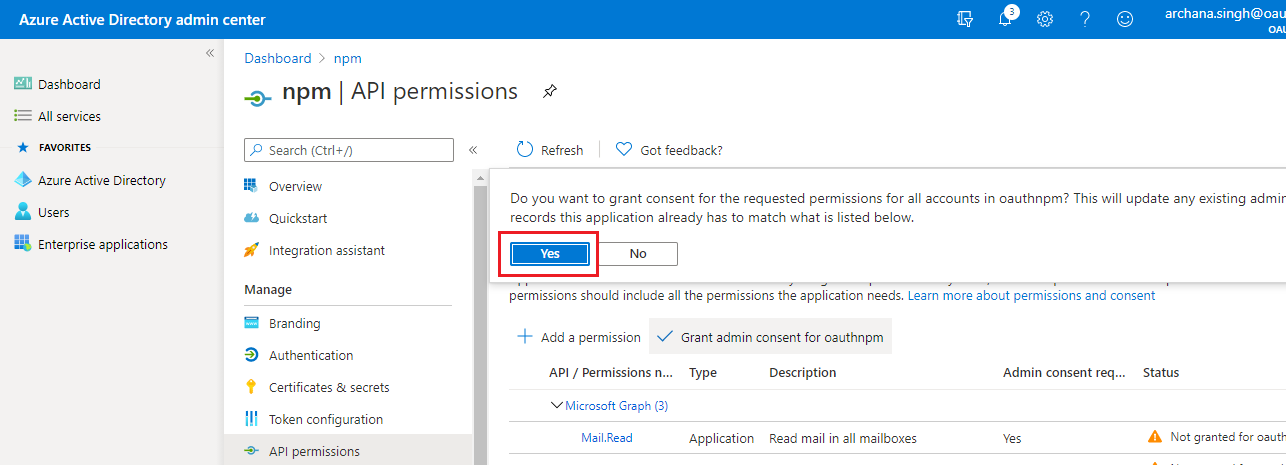The image size is (1286, 465).
Task: Collapse the Microsoft Graph permissions group
Action: tap(557, 406)
